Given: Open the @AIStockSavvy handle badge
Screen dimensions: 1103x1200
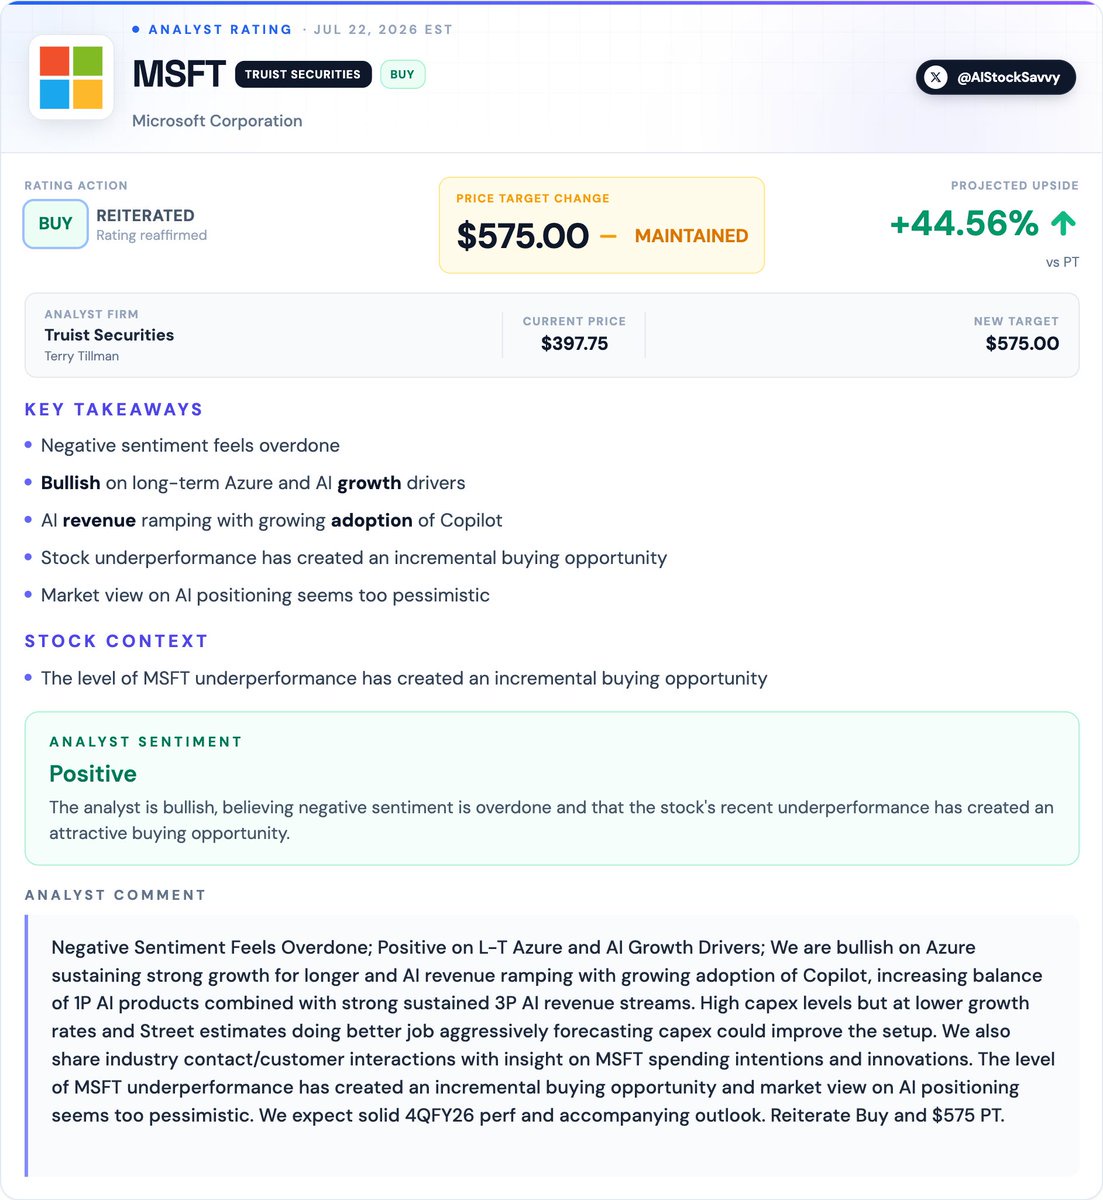Looking at the screenshot, I should (995, 77).
